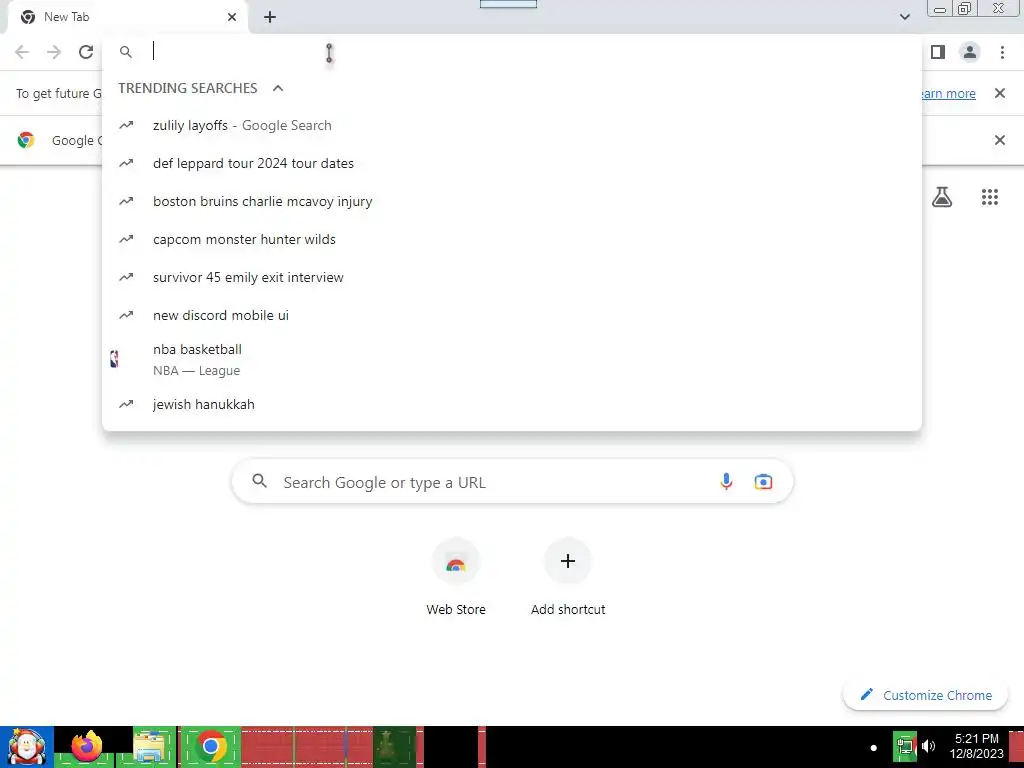Click the Chrome logo in the notification bar

point(26,140)
